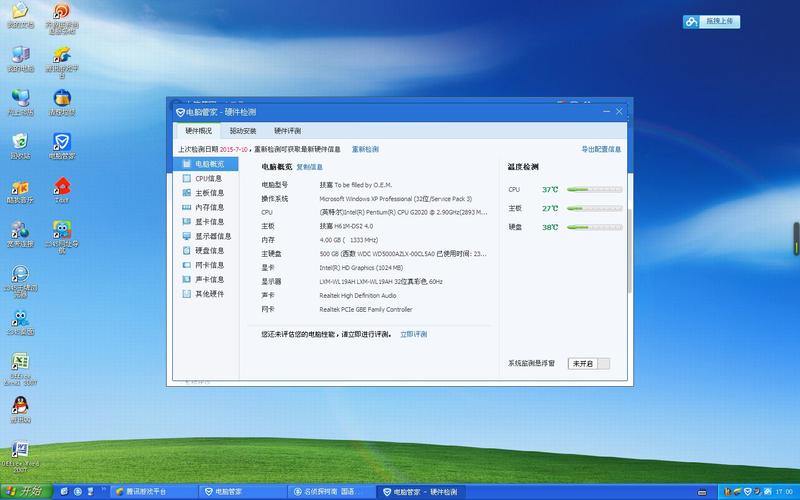Select 声卡信息 in the sidebar
Image resolution: width=800 pixels, height=500 pixels.
pos(205,280)
